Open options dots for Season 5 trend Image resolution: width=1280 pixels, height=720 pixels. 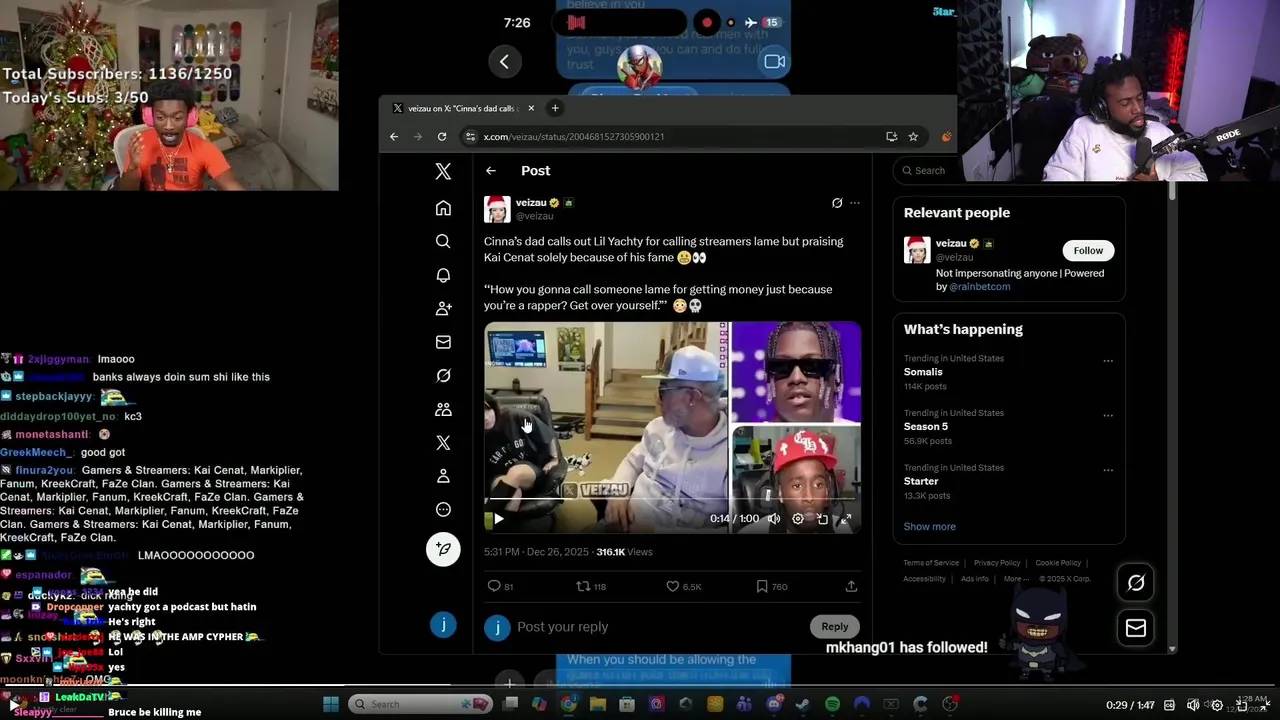click(1107, 415)
